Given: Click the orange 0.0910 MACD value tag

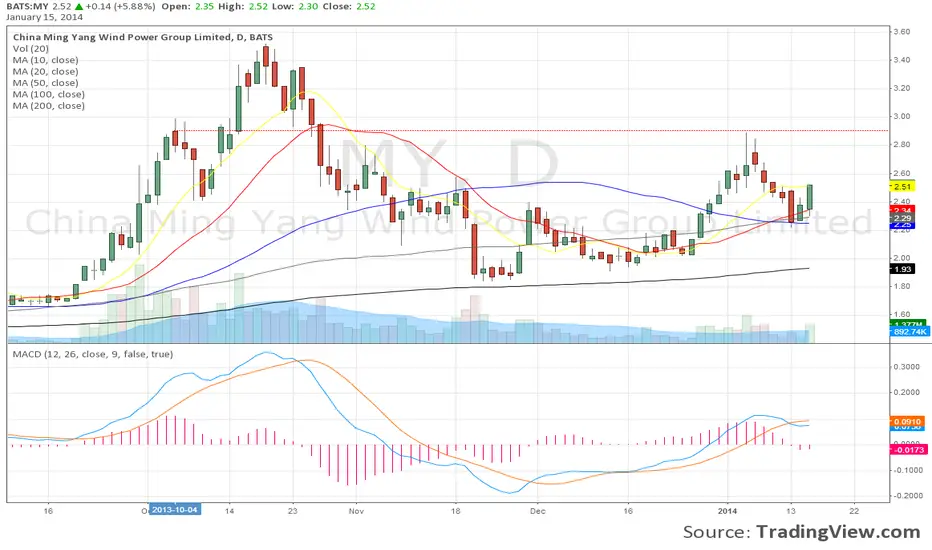Looking at the screenshot, I should point(907,422).
